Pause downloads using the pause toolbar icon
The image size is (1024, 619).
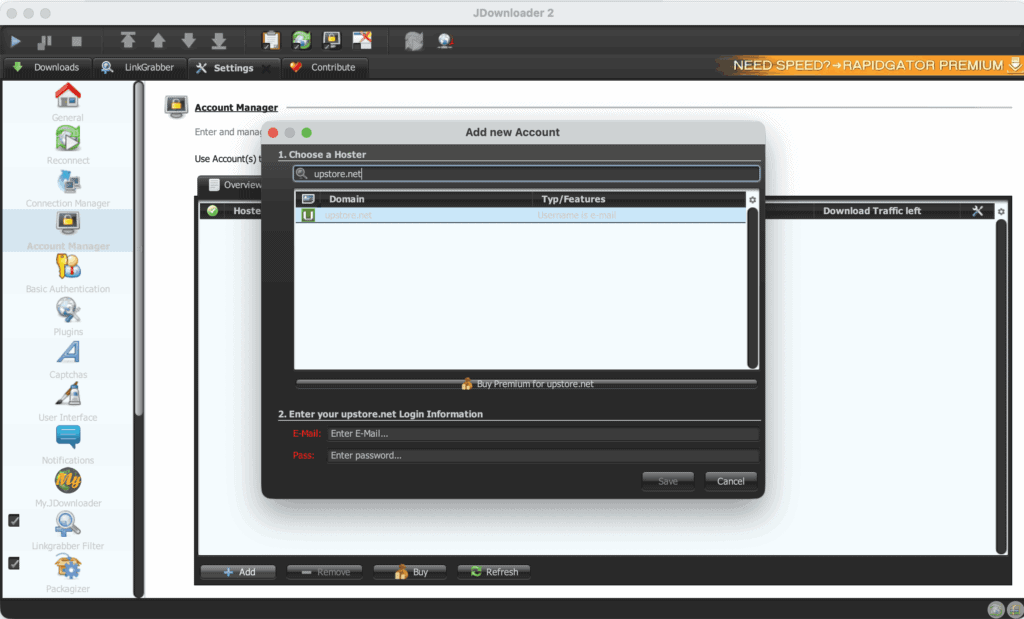coord(44,42)
